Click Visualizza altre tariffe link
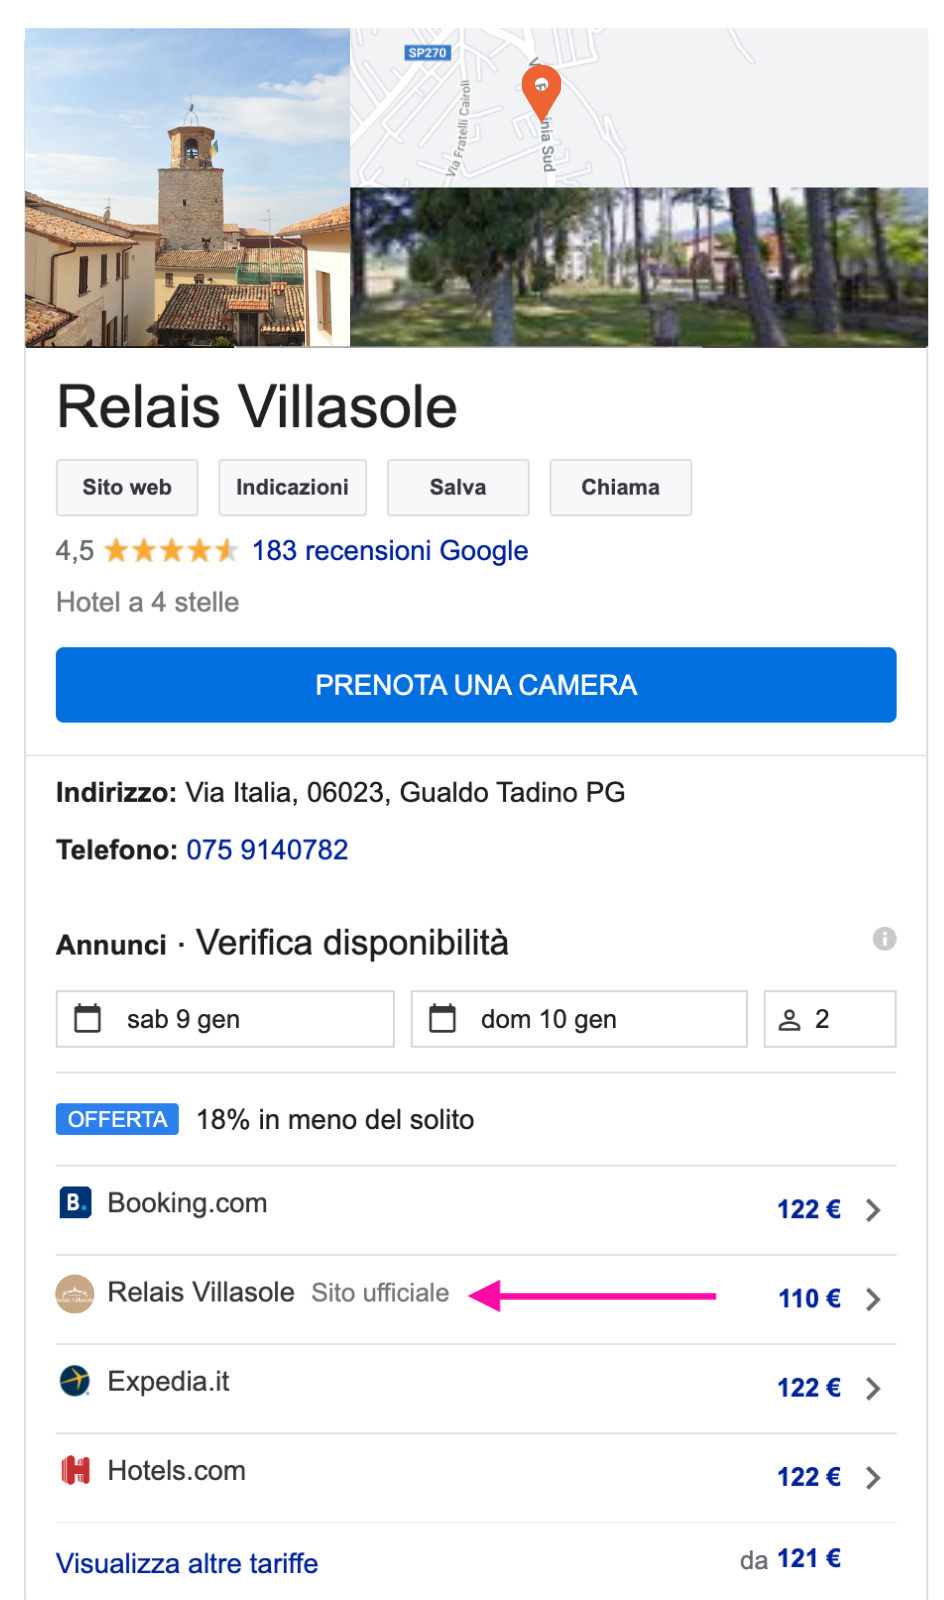The width and height of the screenshot is (944, 1600). (187, 1563)
